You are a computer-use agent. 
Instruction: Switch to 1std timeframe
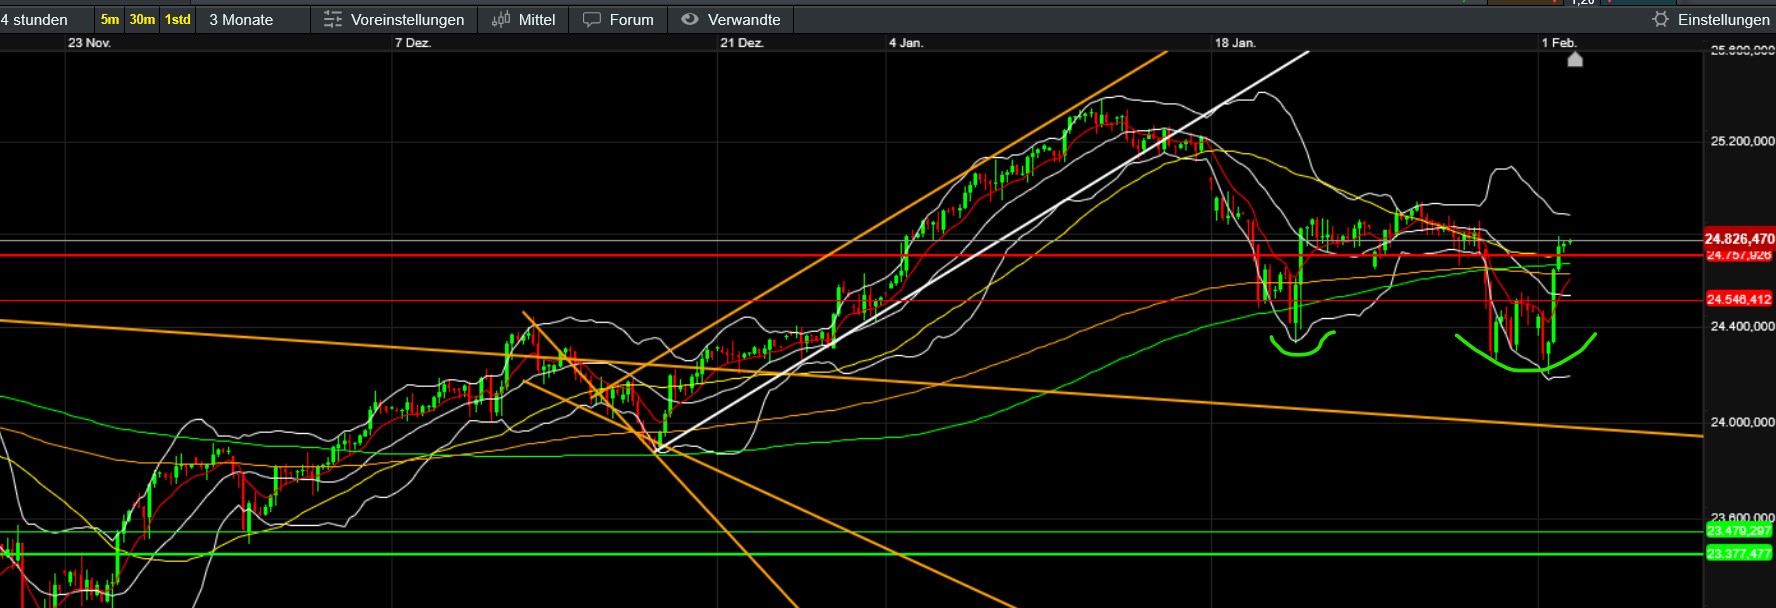(178, 20)
